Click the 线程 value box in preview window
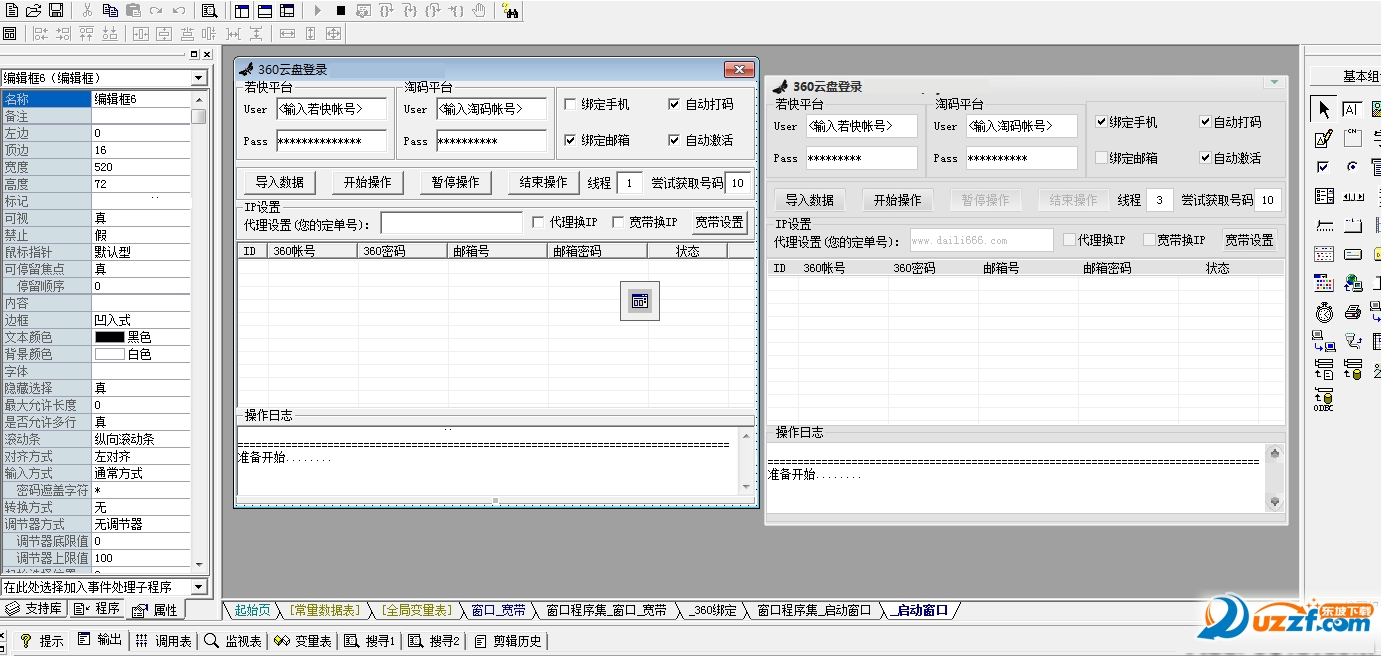Screen dimensions: 1381x656 [x=1159, y=200]
